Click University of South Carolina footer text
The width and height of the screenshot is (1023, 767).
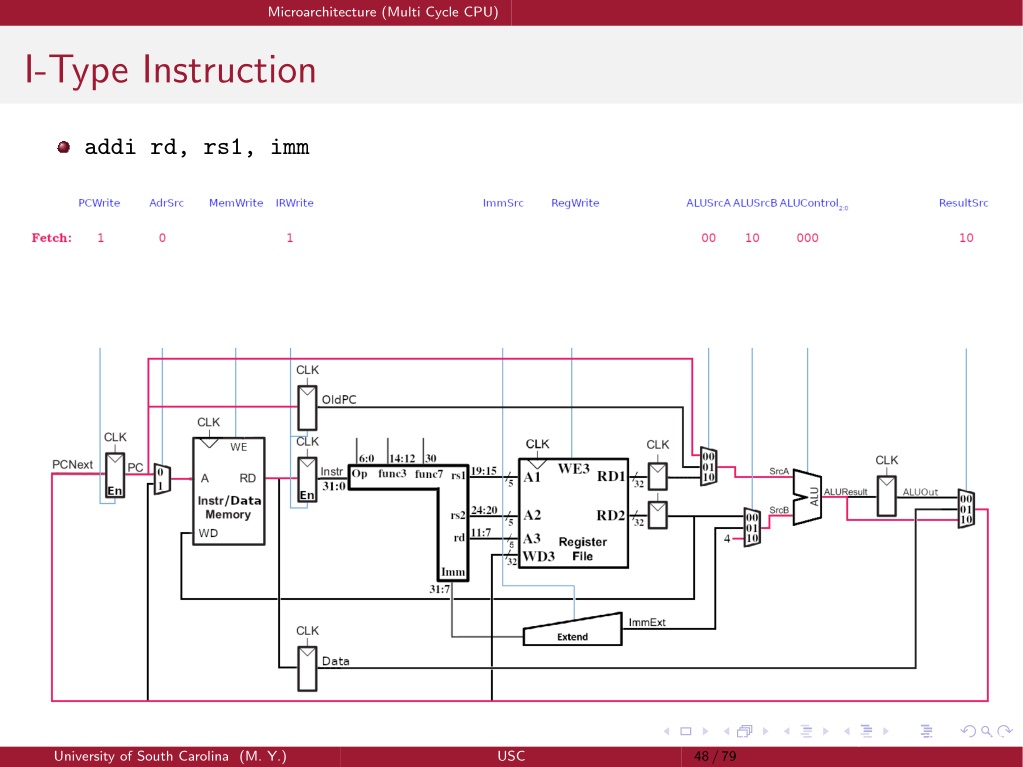[x=170, y=757]
